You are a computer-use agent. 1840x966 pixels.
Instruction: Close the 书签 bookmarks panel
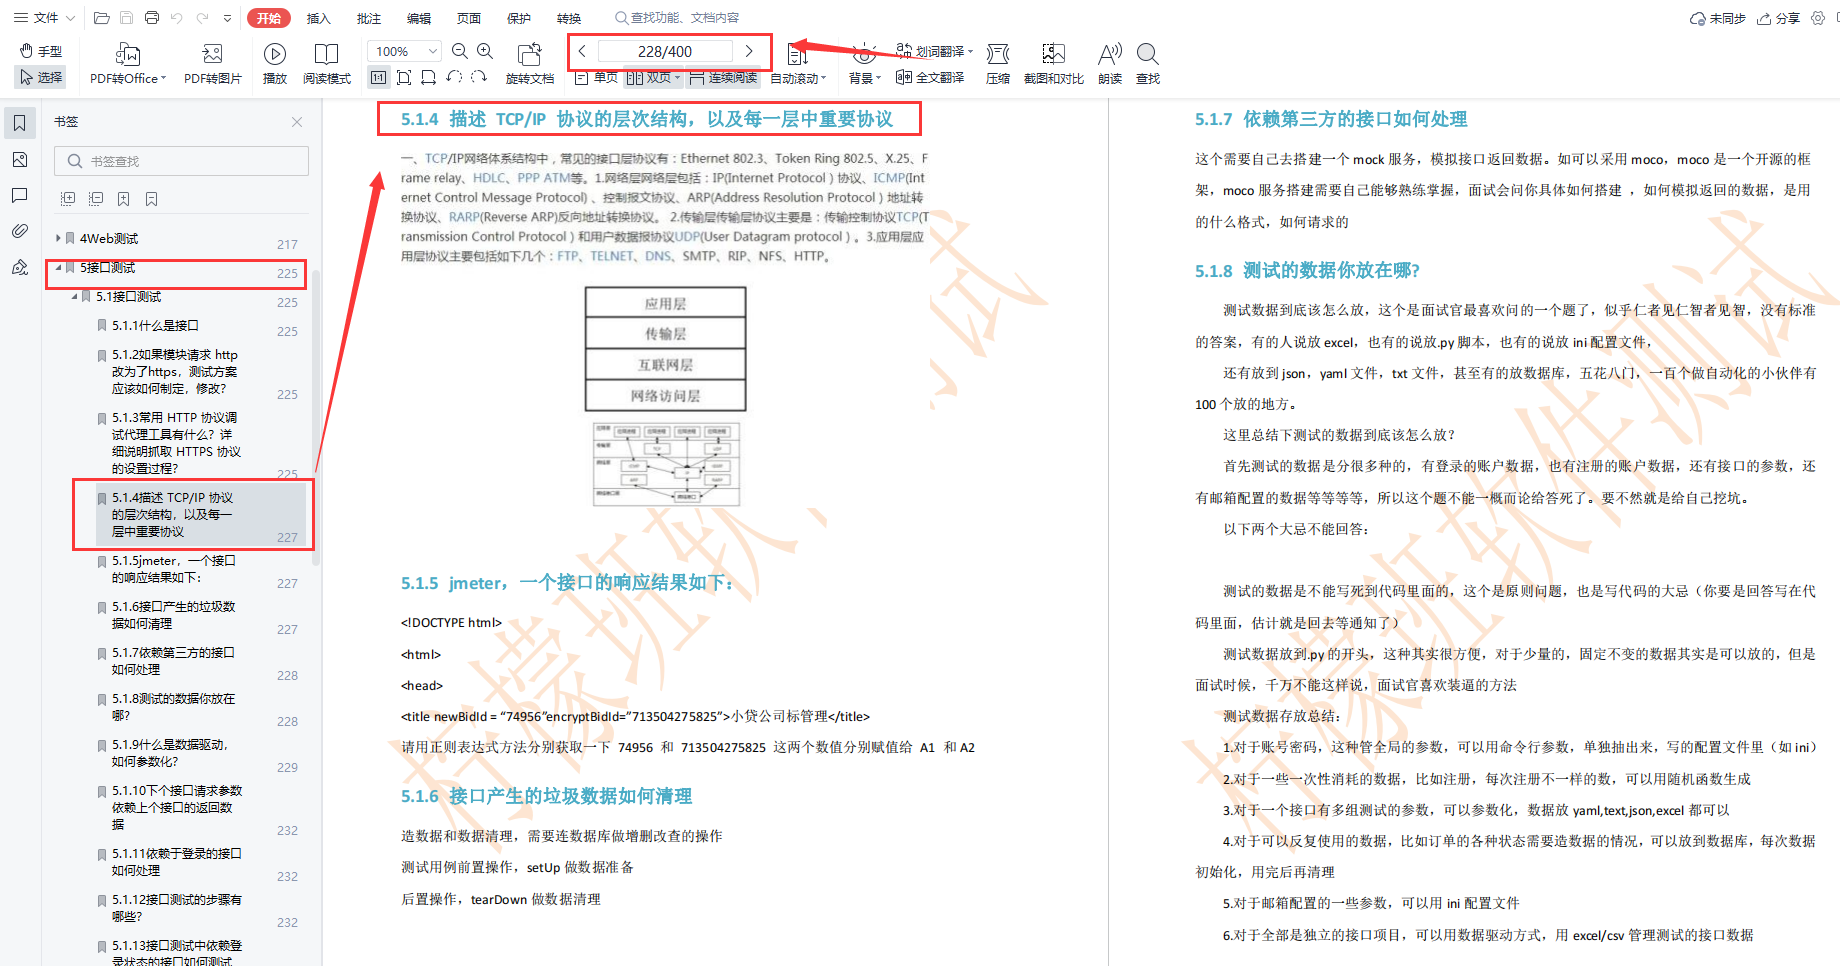tap(297, 122)
